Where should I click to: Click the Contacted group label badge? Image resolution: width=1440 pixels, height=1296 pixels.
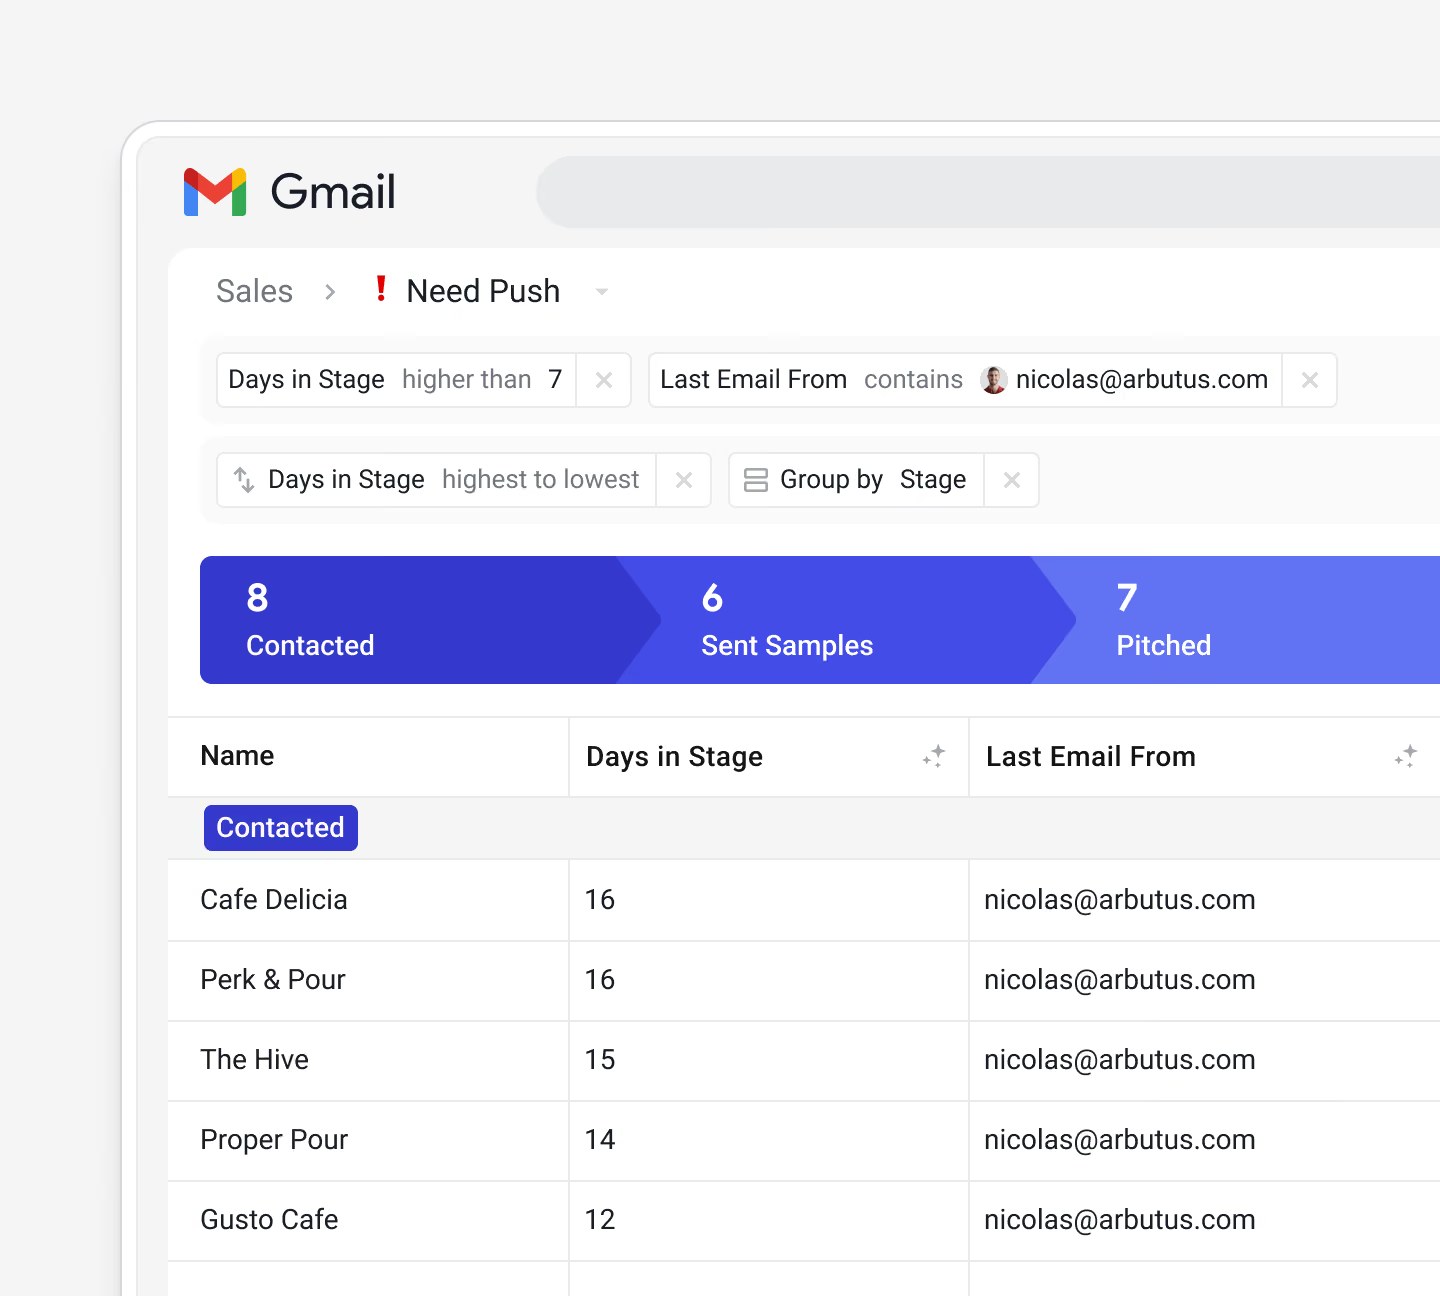pos(281,828)
